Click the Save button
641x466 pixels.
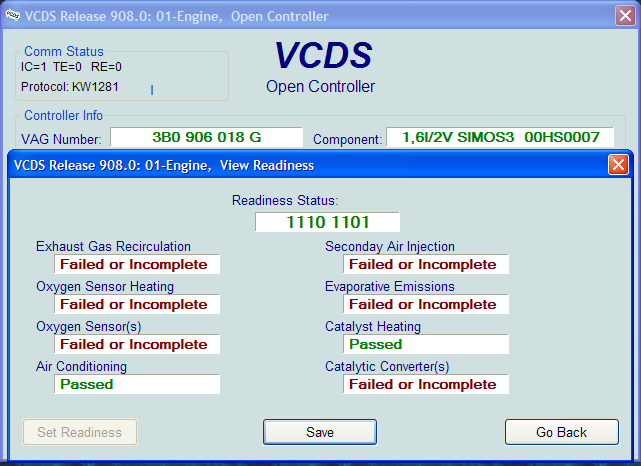click(320, 432)
